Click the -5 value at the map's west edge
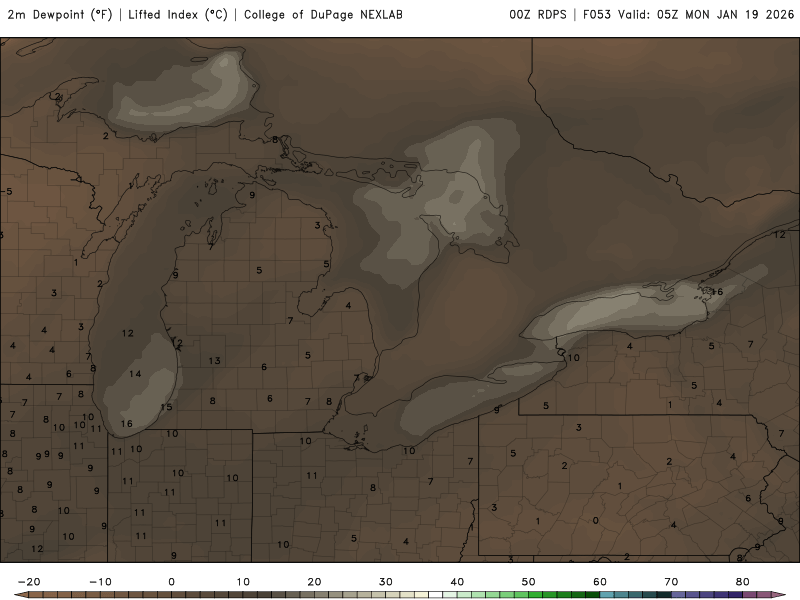This screenshot has height=600, width=800. coord(7,191)
